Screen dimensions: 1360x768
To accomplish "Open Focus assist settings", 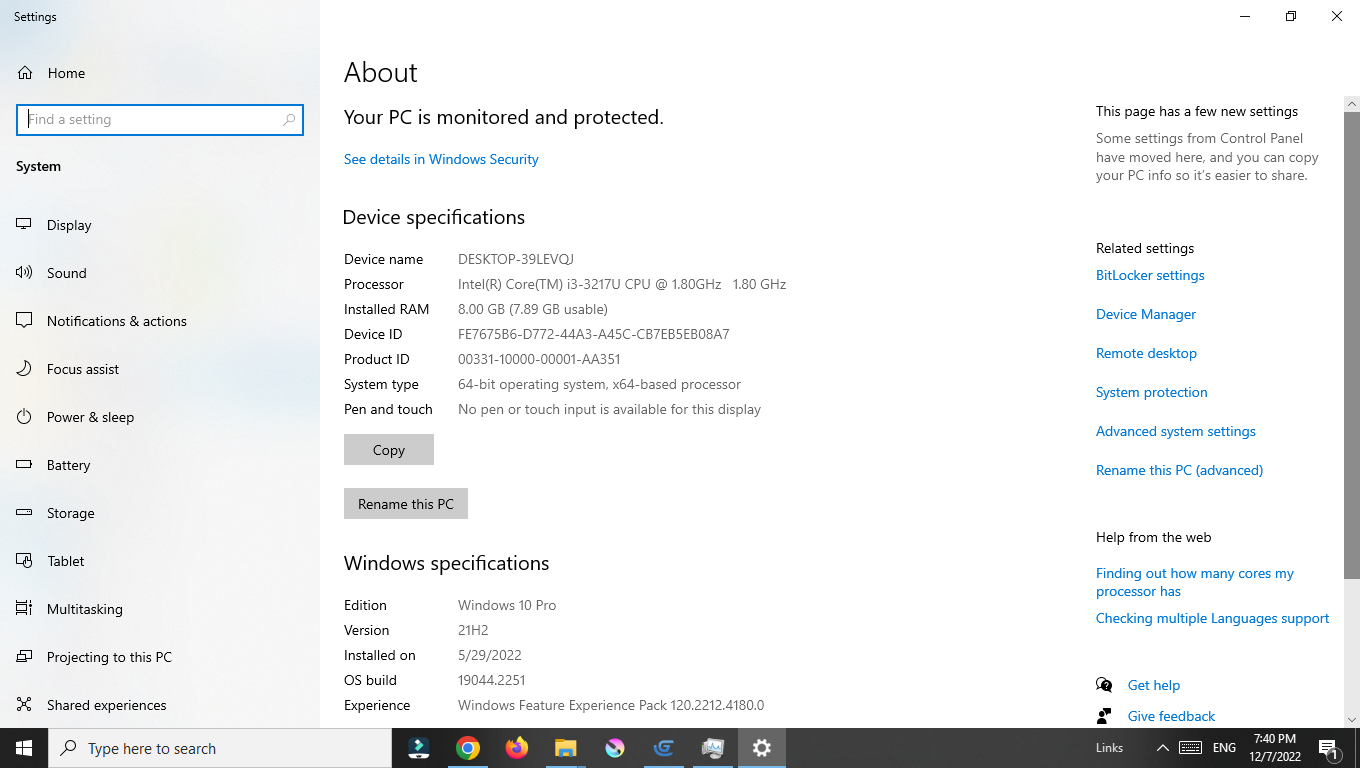I will coord(84,368).
